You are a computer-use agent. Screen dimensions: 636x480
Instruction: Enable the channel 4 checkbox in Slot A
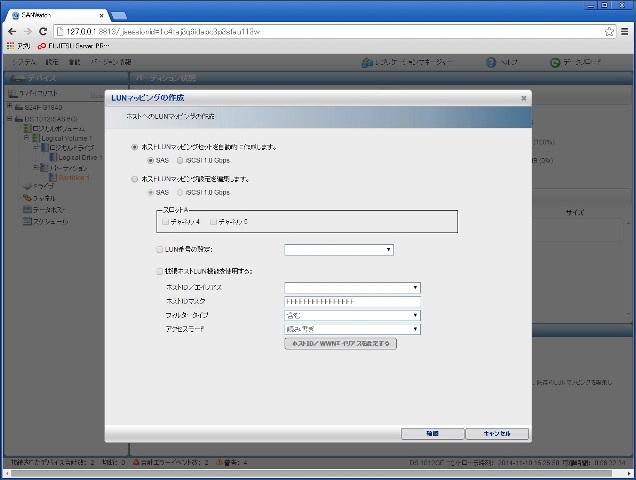[x=166, y=221]
